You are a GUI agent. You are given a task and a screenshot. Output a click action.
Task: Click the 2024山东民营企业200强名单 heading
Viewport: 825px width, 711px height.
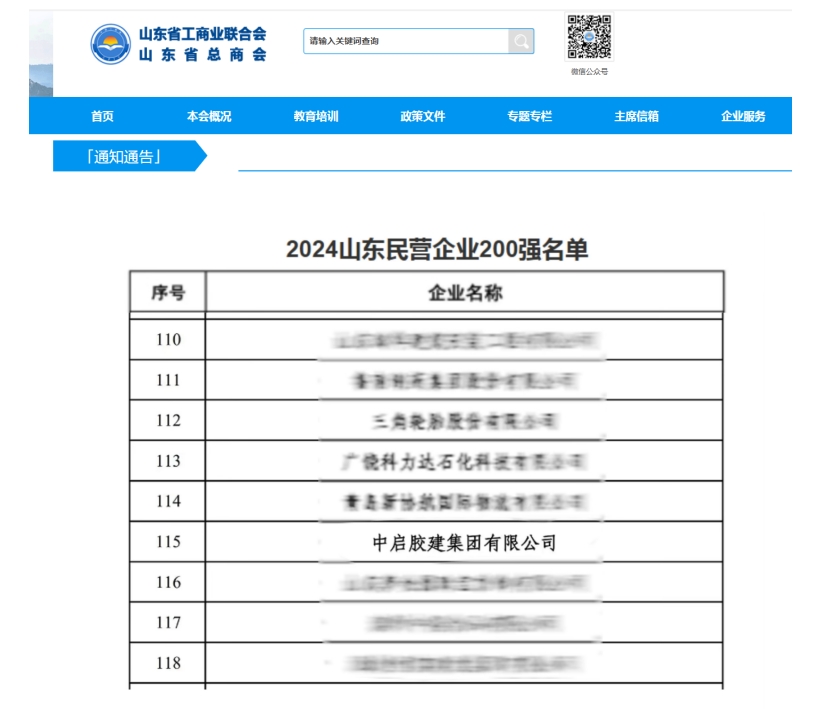[437, 249]
